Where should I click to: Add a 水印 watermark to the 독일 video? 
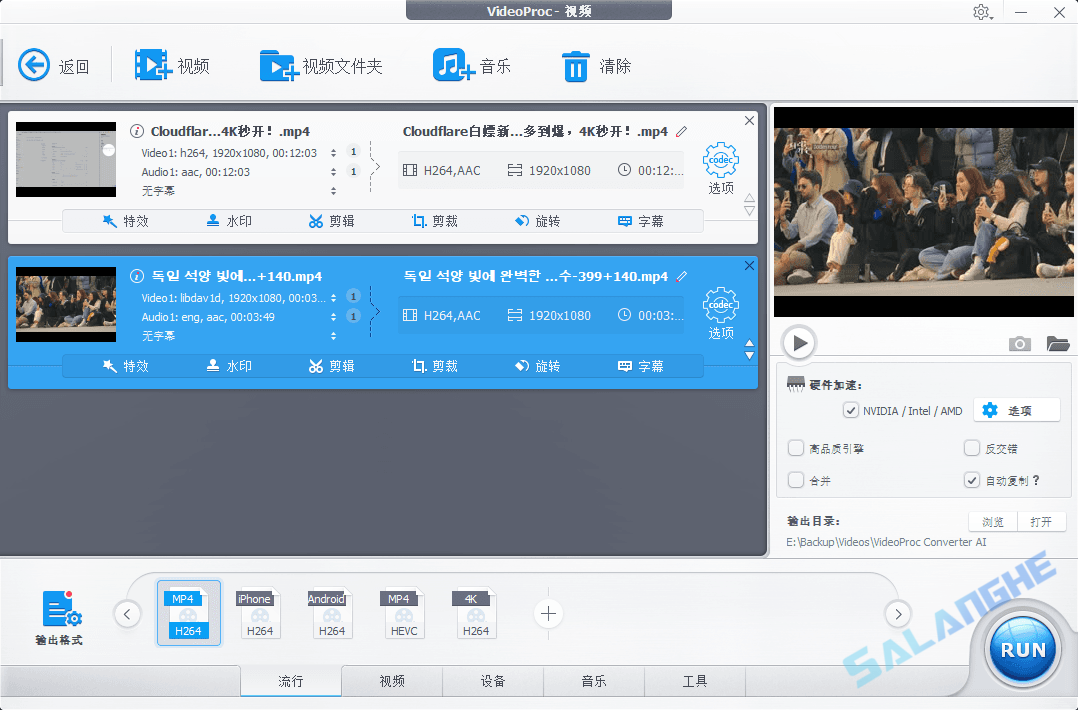229,365
